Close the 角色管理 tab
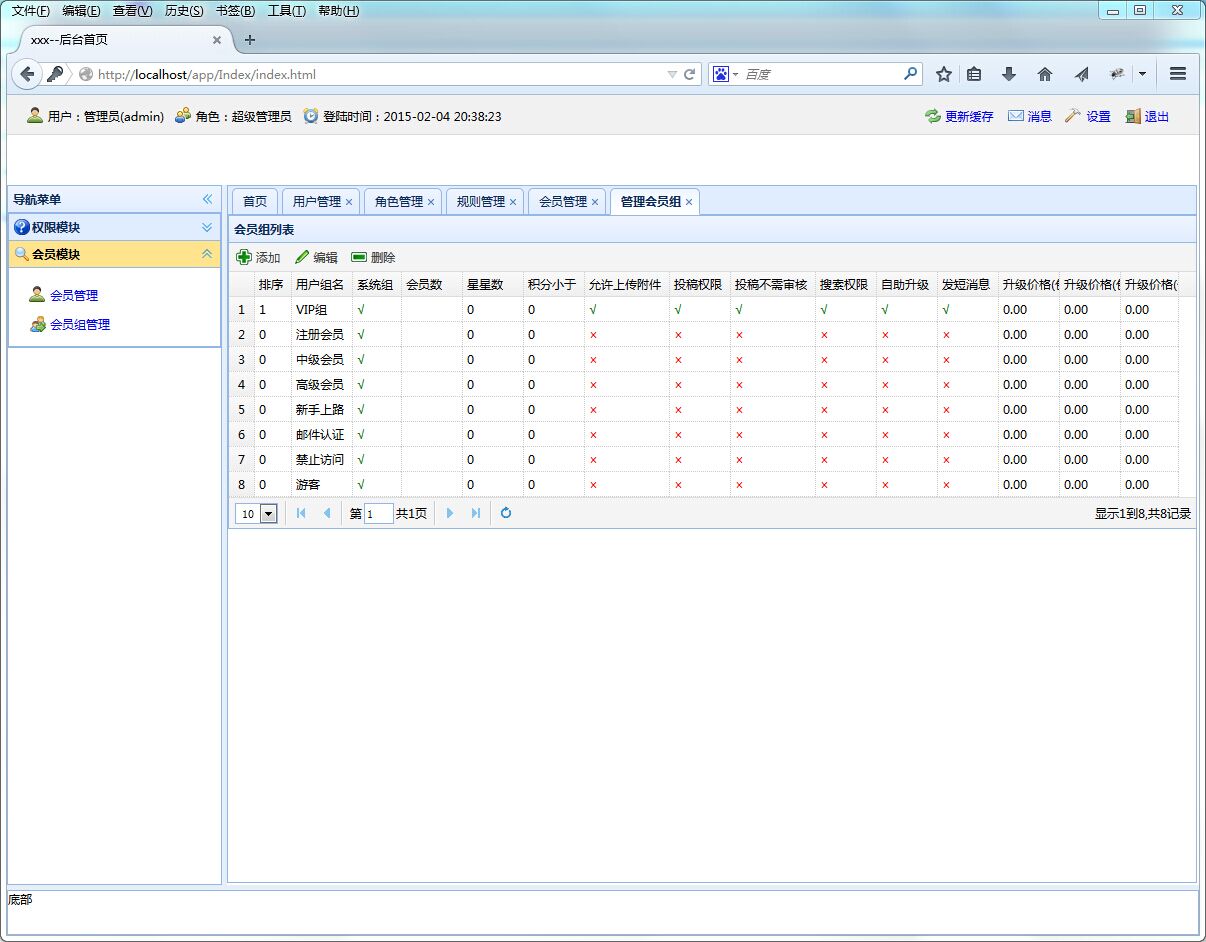Viewport: 1206px width, 942px height. click(431, 202)
